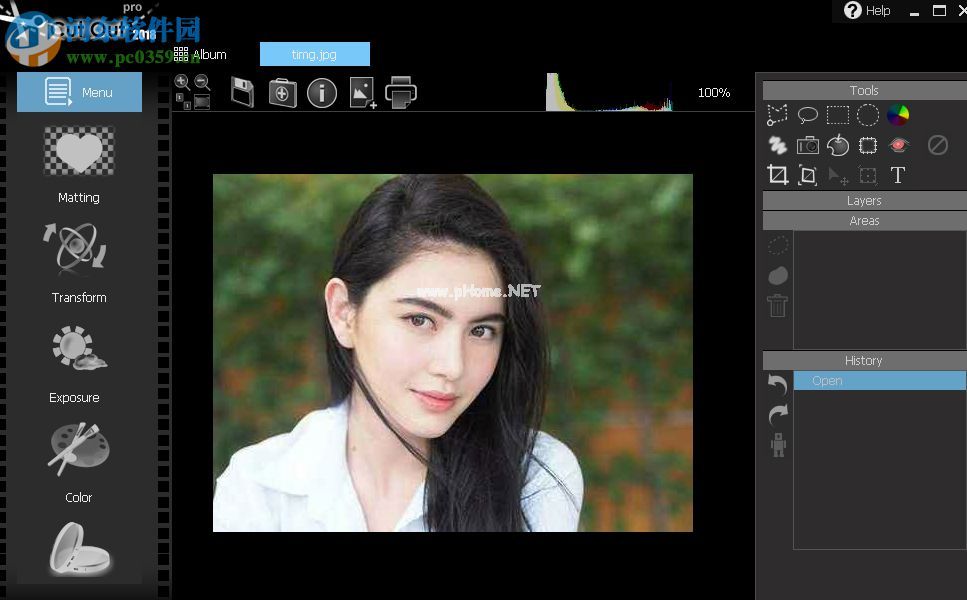Select the Crop tool
The height and width of the screenshot is (600, 967).
(x=777, y=176)
